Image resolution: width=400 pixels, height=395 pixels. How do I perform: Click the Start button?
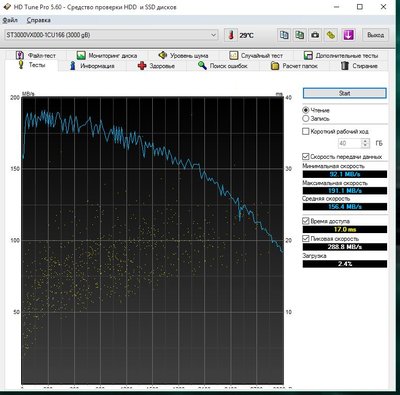coord(345,93)
